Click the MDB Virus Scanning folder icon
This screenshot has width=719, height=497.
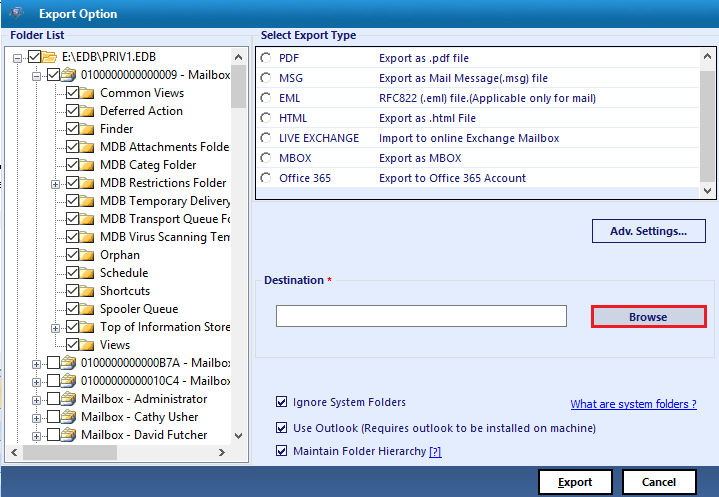pyautogui.click(x=87, y=237)
